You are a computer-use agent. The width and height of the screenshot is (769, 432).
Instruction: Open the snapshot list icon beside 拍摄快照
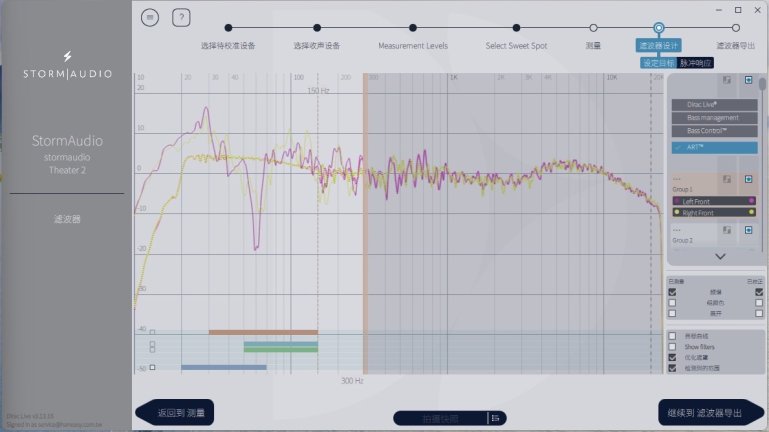(496, 418)
